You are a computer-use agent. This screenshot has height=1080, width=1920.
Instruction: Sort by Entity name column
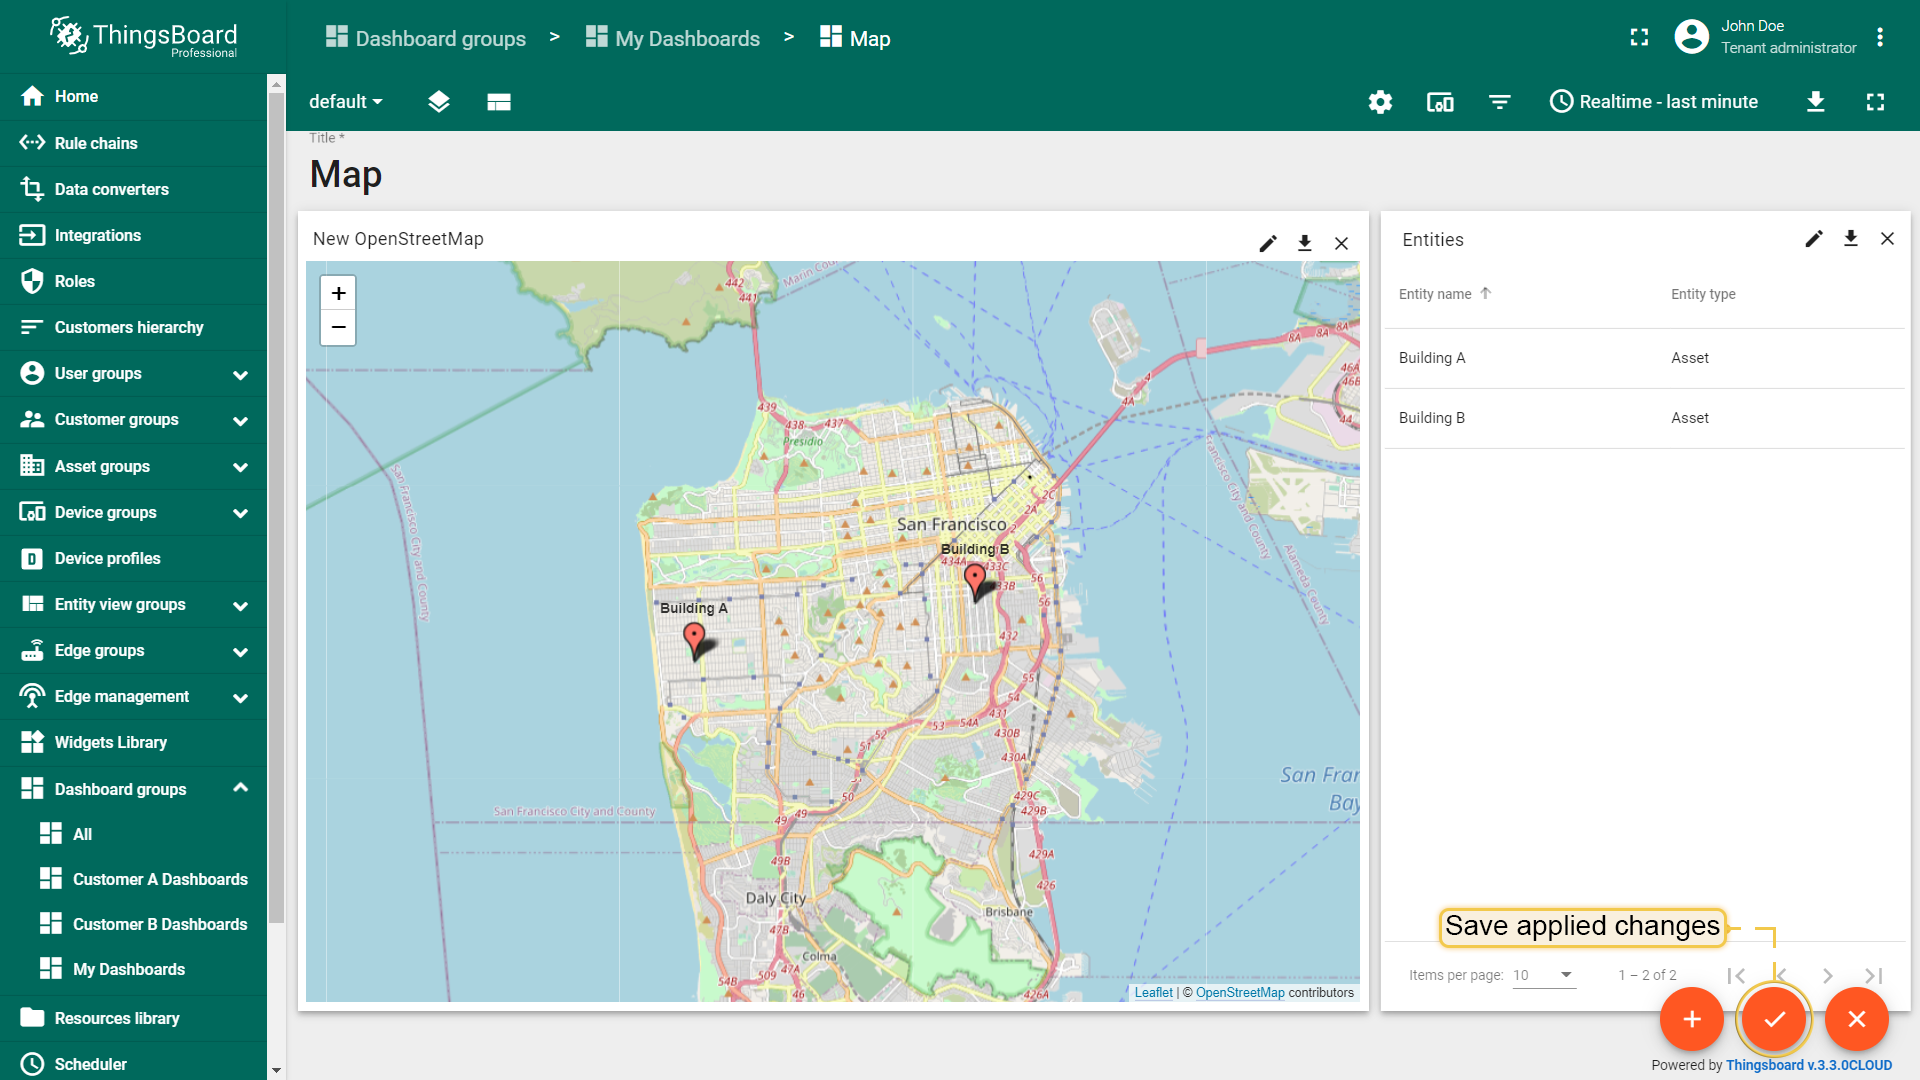coord(1444,293)
